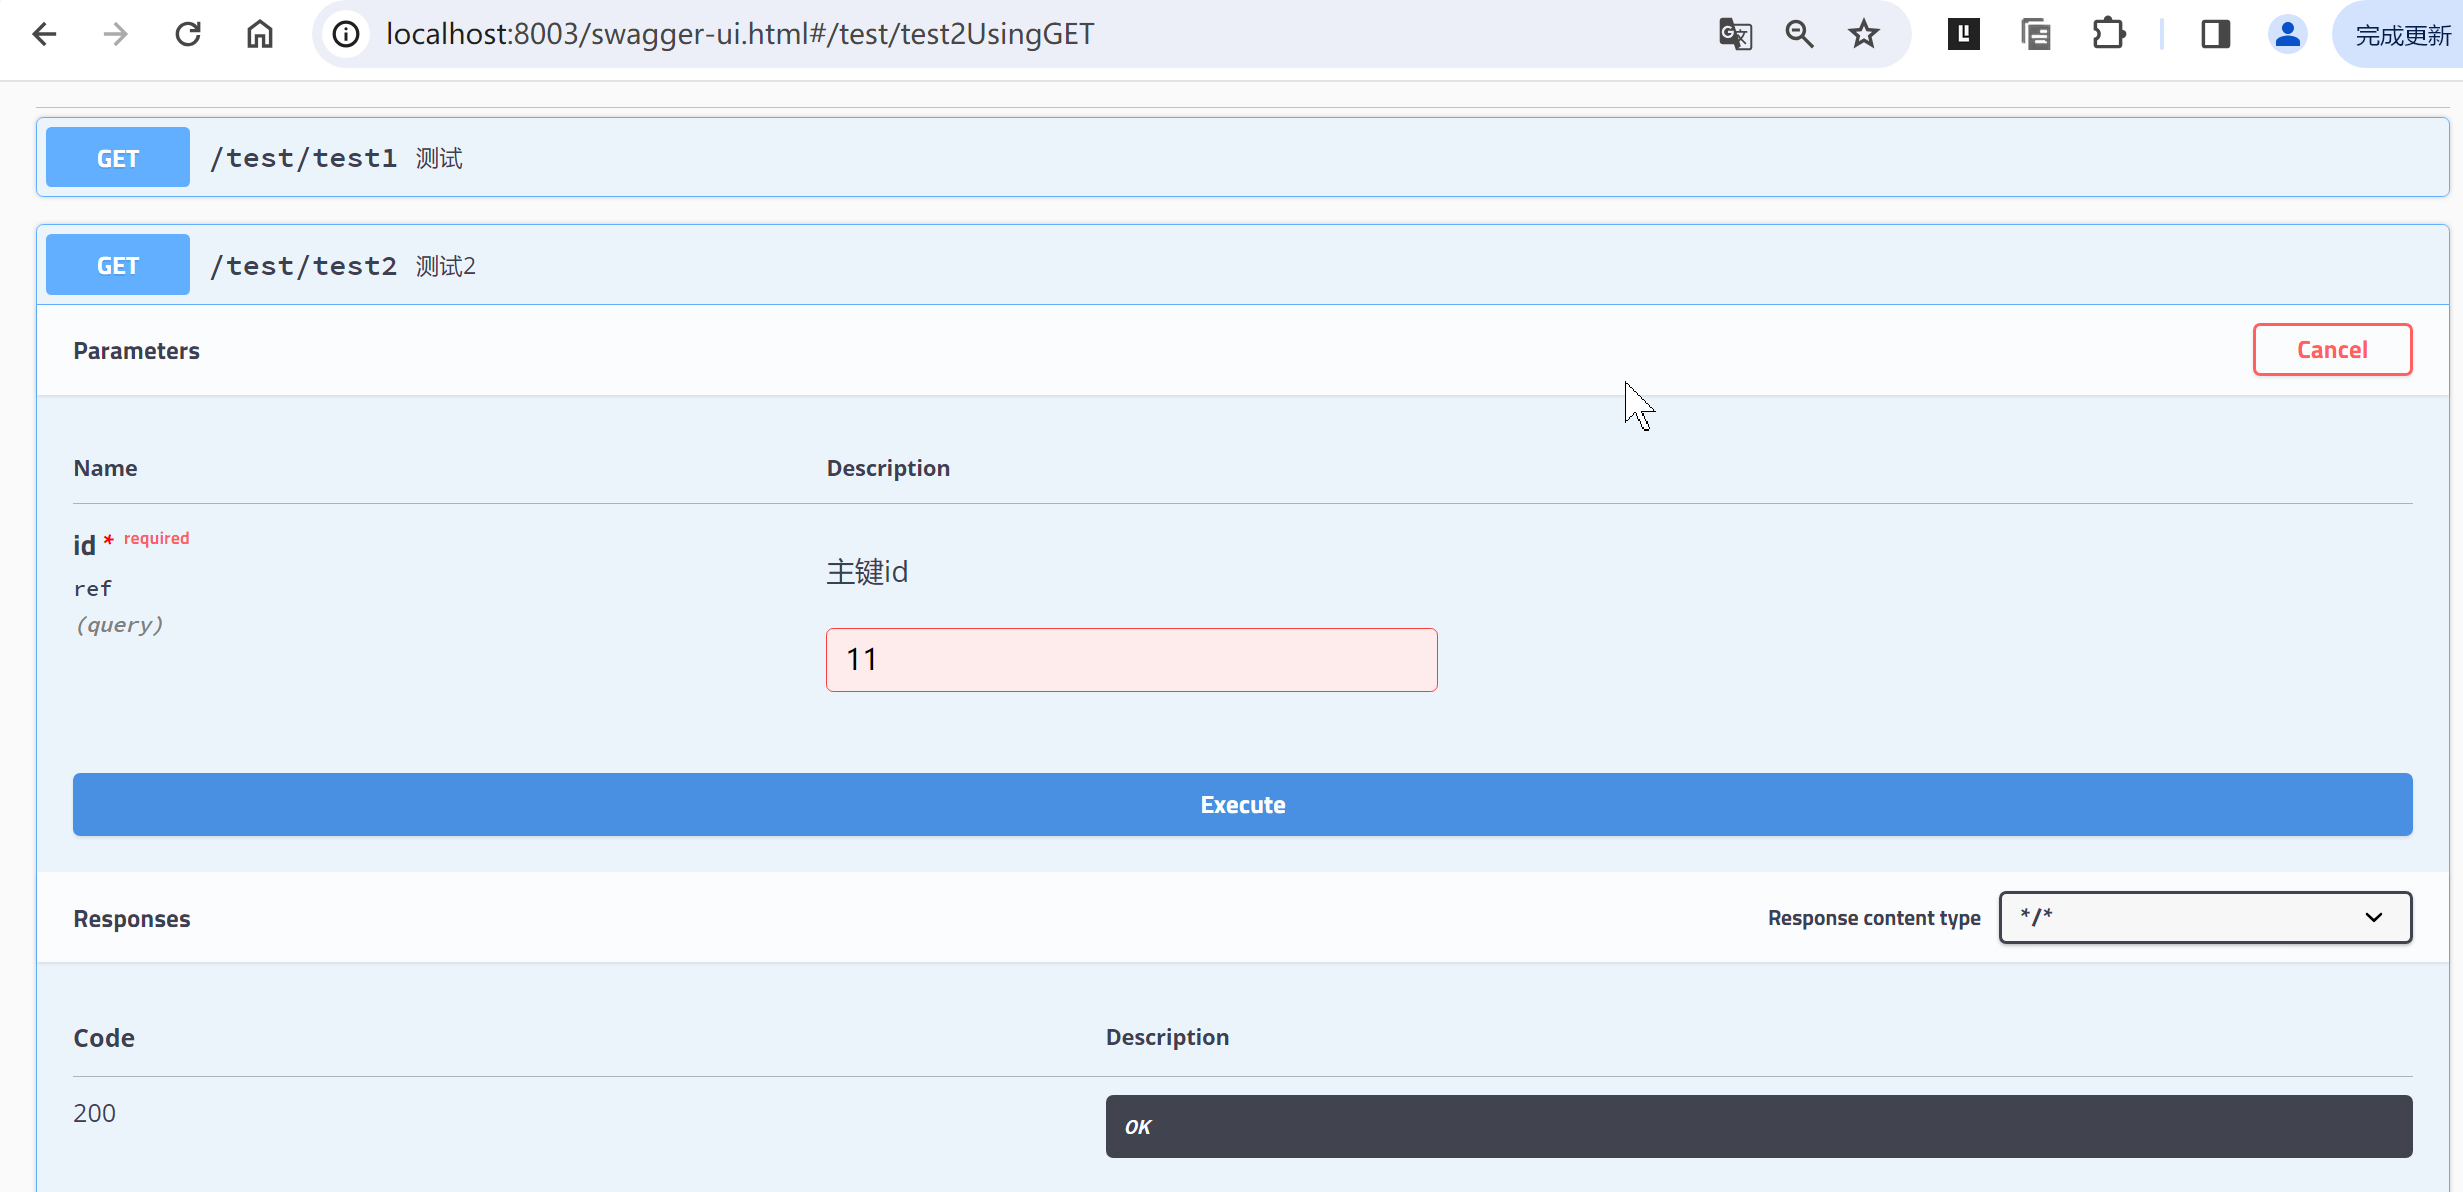Click the Responses section heading

tap(132, 919)
